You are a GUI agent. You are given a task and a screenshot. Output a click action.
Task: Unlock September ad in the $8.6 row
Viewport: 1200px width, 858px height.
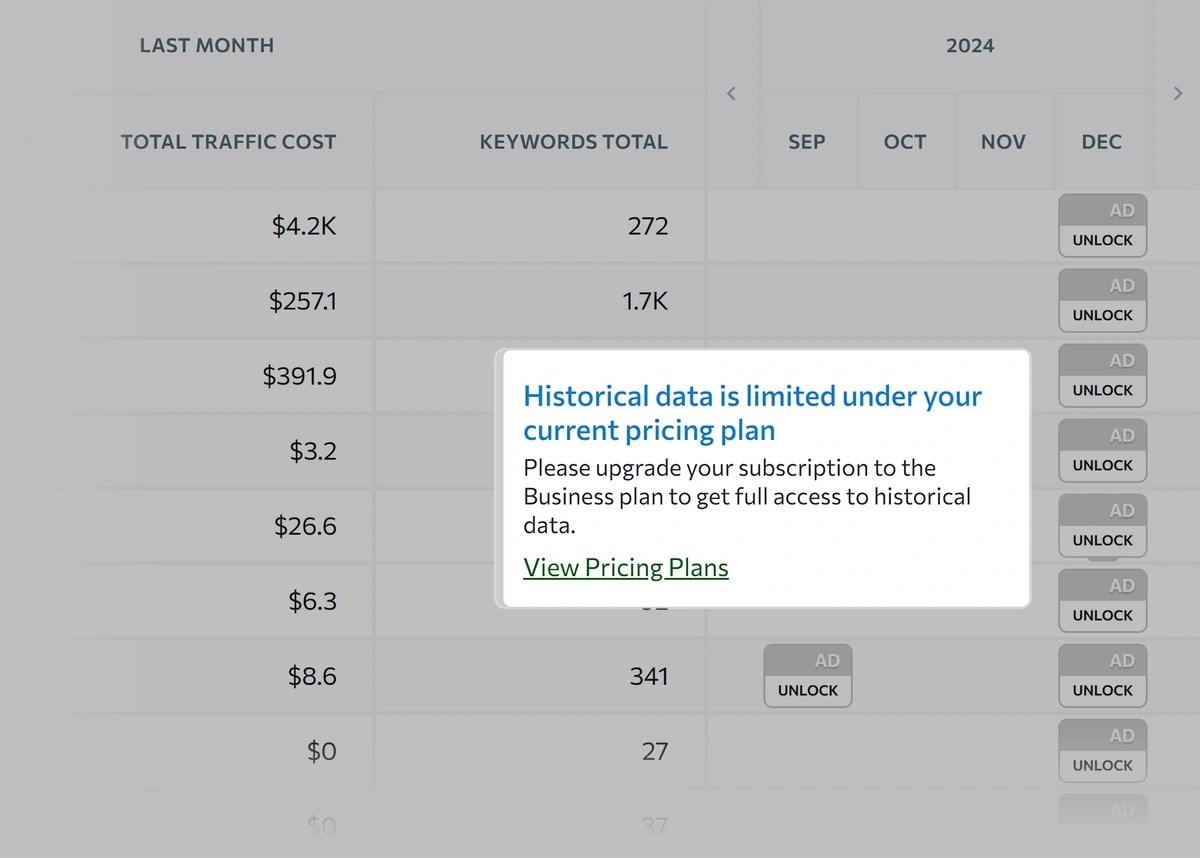[808, 690]
